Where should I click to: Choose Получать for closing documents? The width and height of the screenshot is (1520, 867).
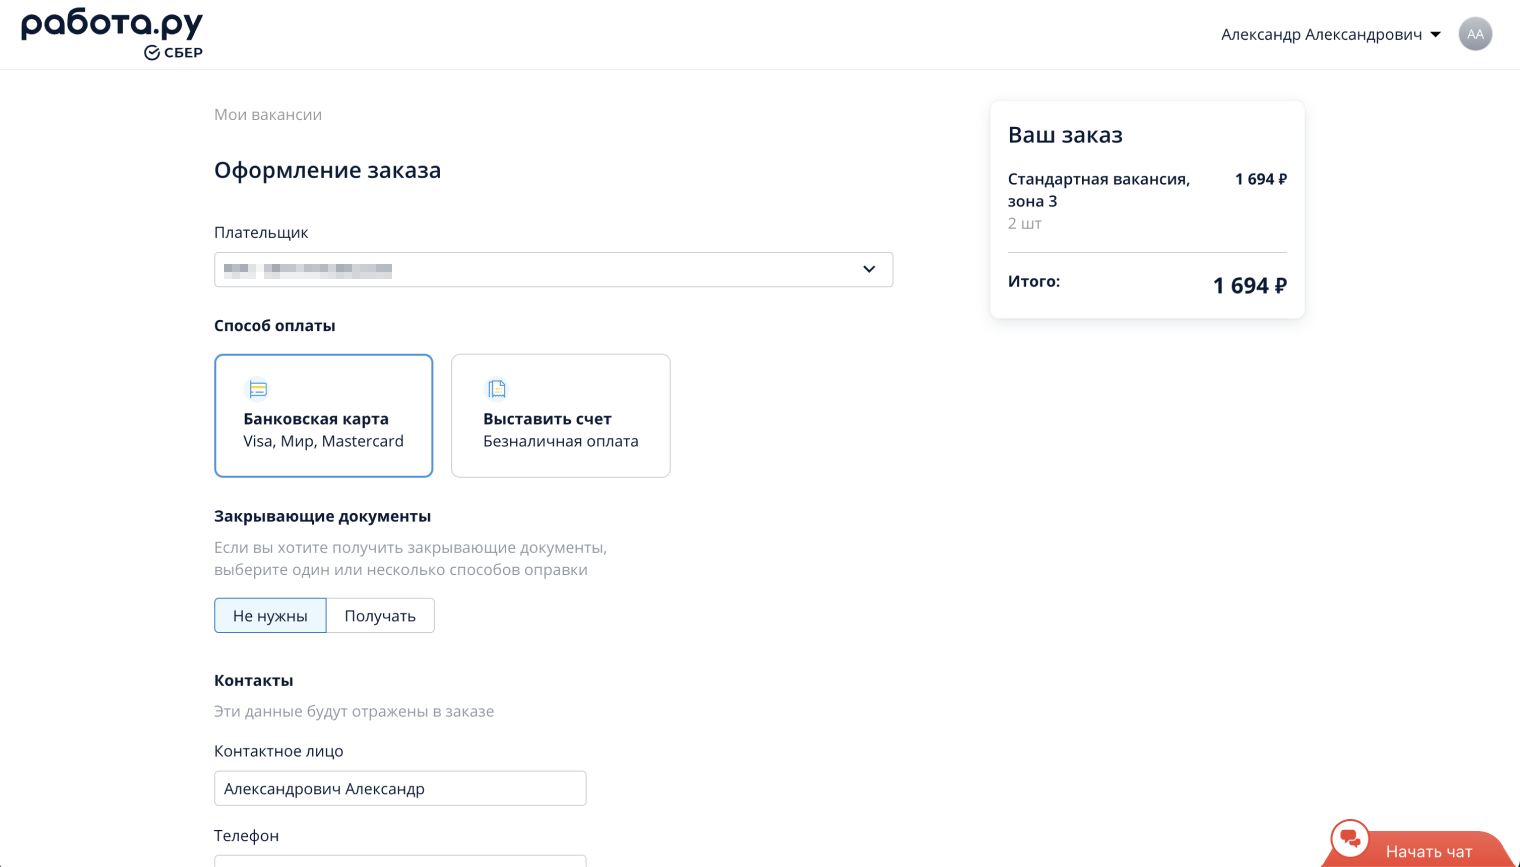[x=380, y=616]
